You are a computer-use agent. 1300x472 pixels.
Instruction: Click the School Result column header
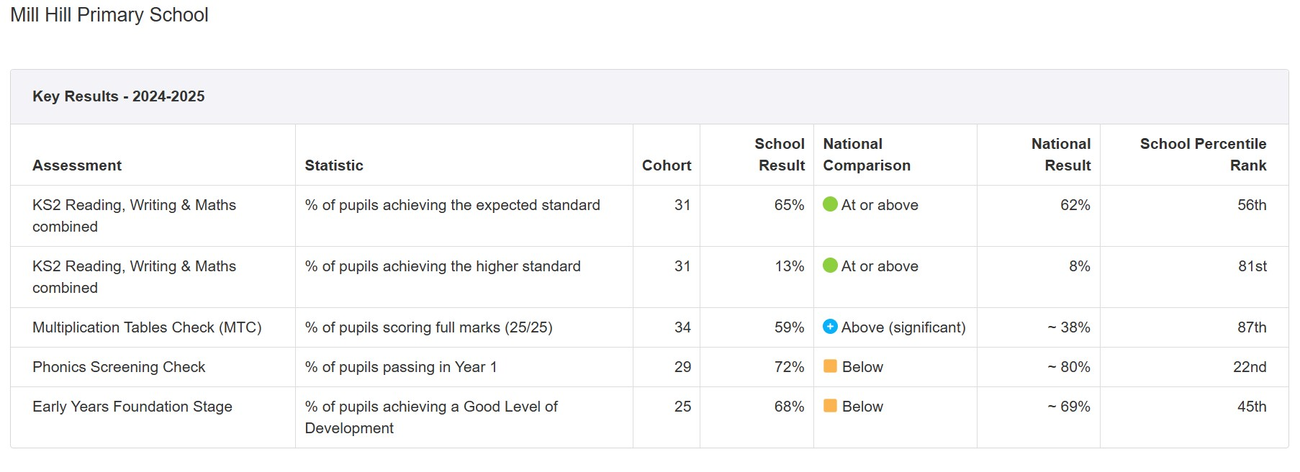point(781,155)
